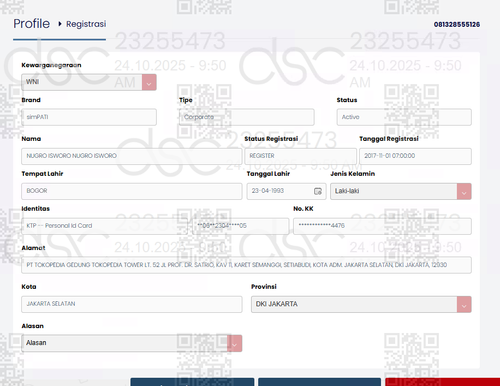This screenshot has height=386, width=500.
Task: Open the Jenis Kelamin Laki-laki dropdown
Action: tap(401, 191)
